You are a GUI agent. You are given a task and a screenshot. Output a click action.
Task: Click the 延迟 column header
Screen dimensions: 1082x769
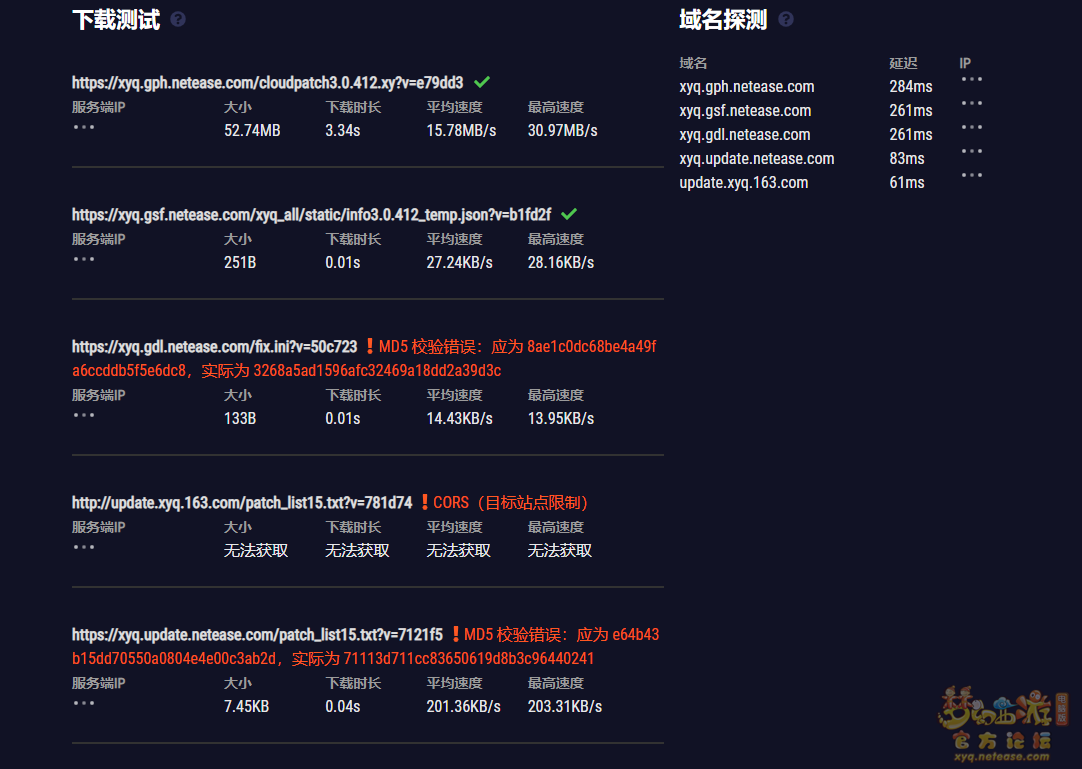tap(903, 63)
